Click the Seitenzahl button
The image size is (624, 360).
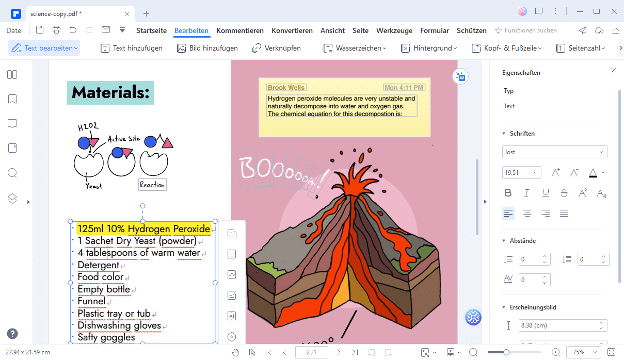click(x=581, y=48)
